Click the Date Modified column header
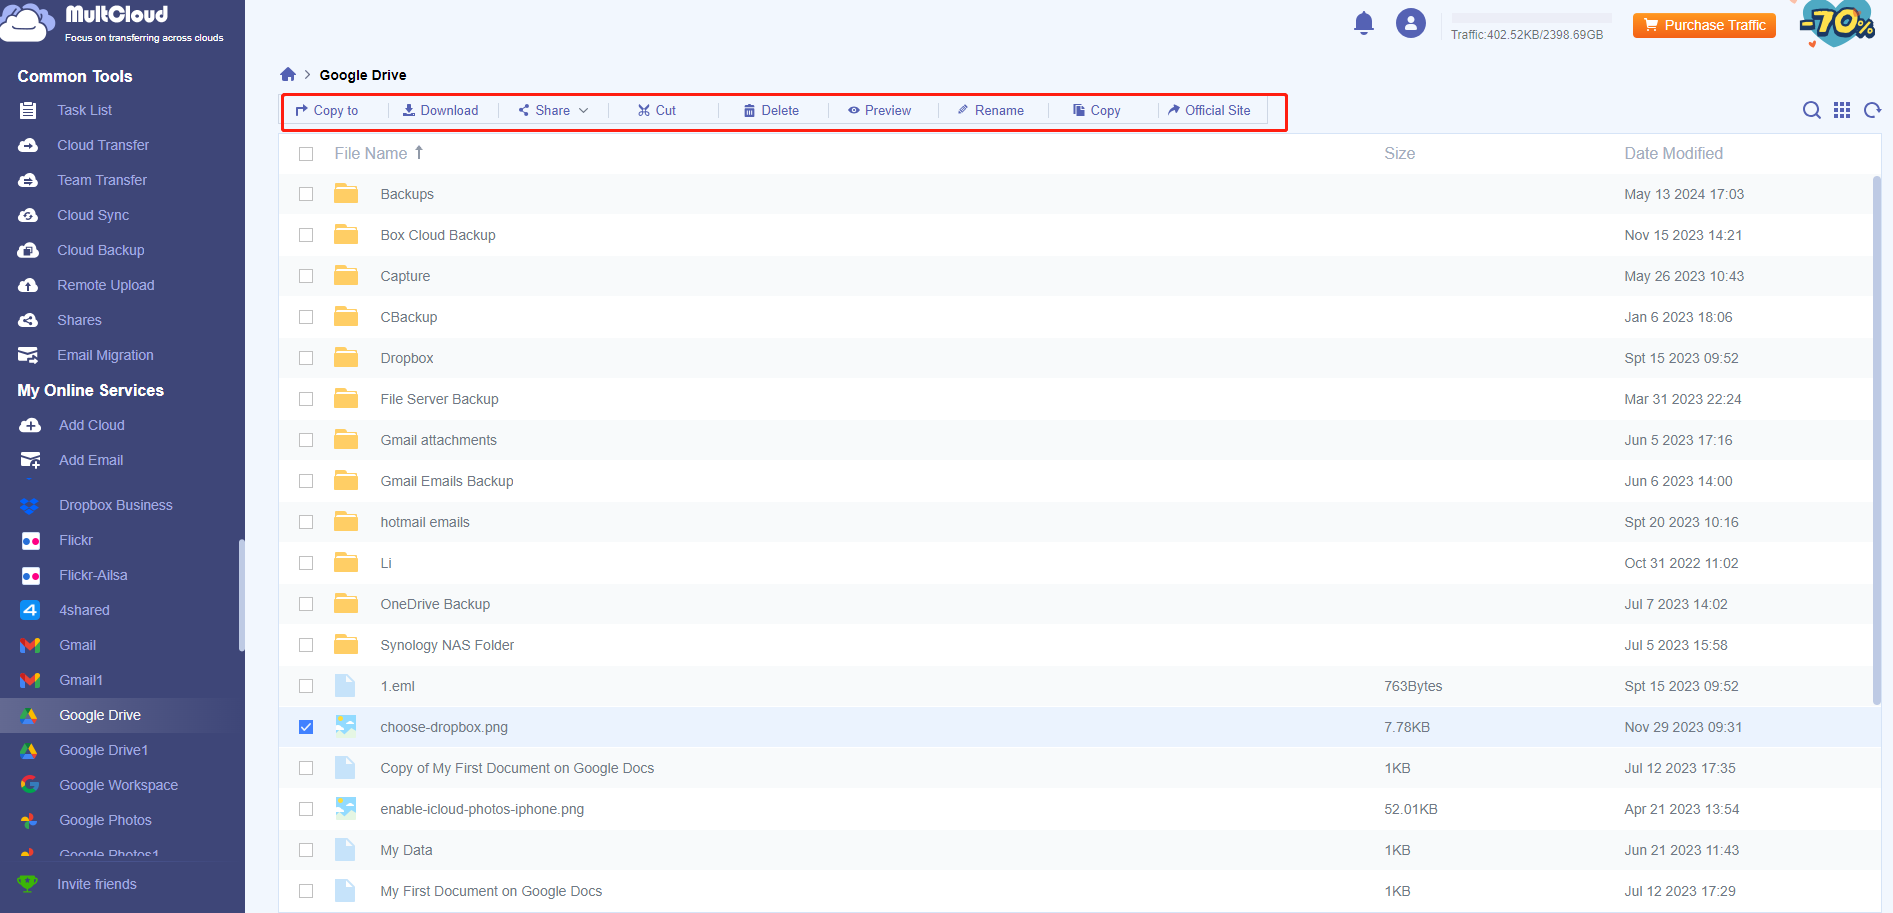Image resolution: width=1893 pixels, height=913 pixels. [1673, 153]
